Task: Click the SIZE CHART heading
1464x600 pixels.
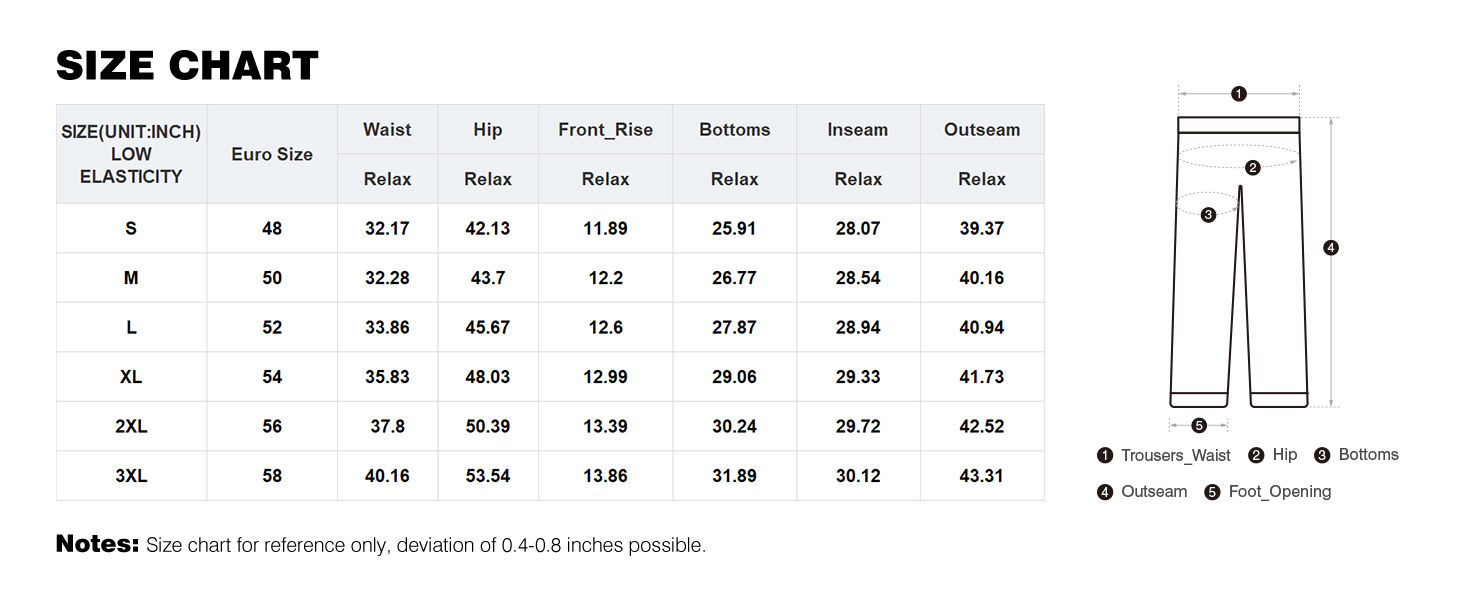Action: (x=187, y=66)
